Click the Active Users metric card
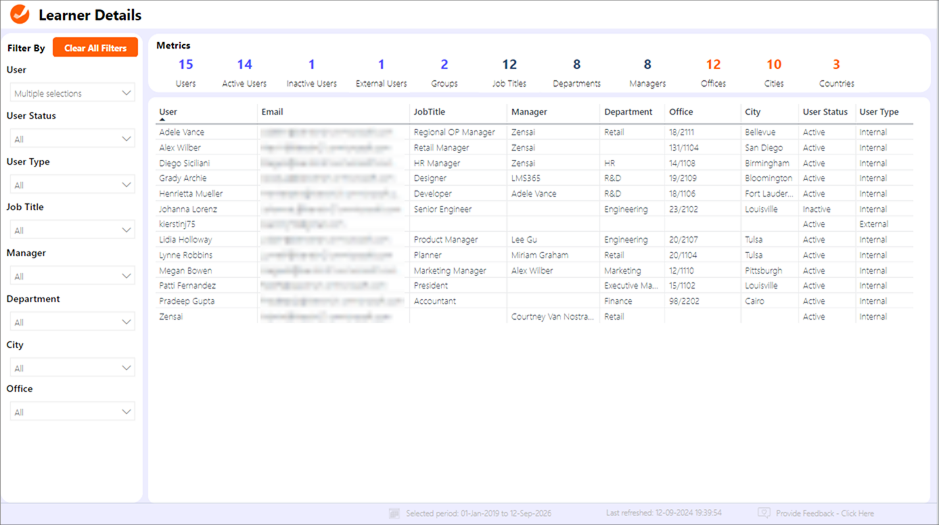 click(x=244, y=72)
